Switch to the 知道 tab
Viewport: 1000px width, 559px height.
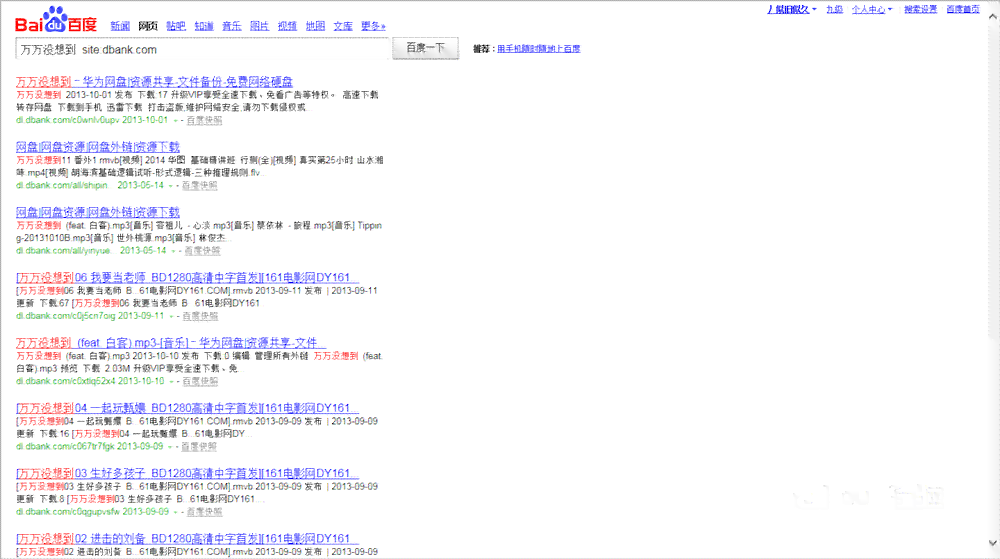click(x=203, y=26)
